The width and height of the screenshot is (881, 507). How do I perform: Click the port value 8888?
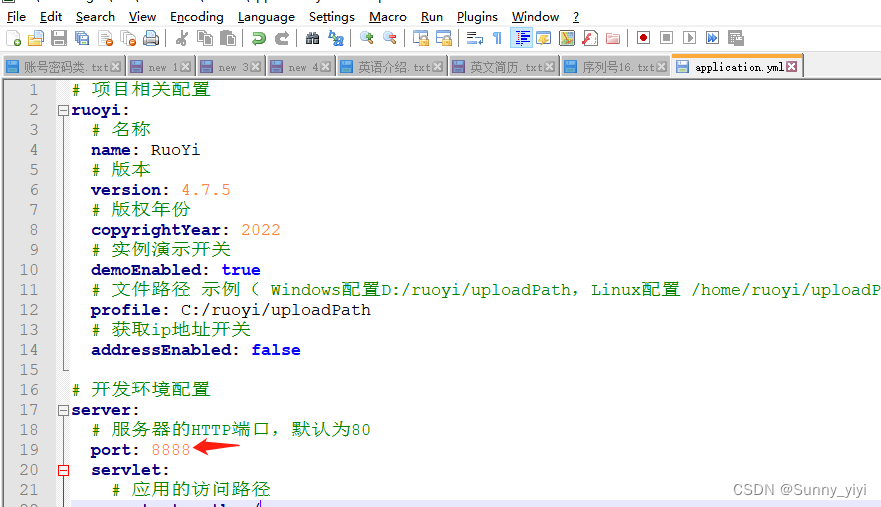point(170,450)
